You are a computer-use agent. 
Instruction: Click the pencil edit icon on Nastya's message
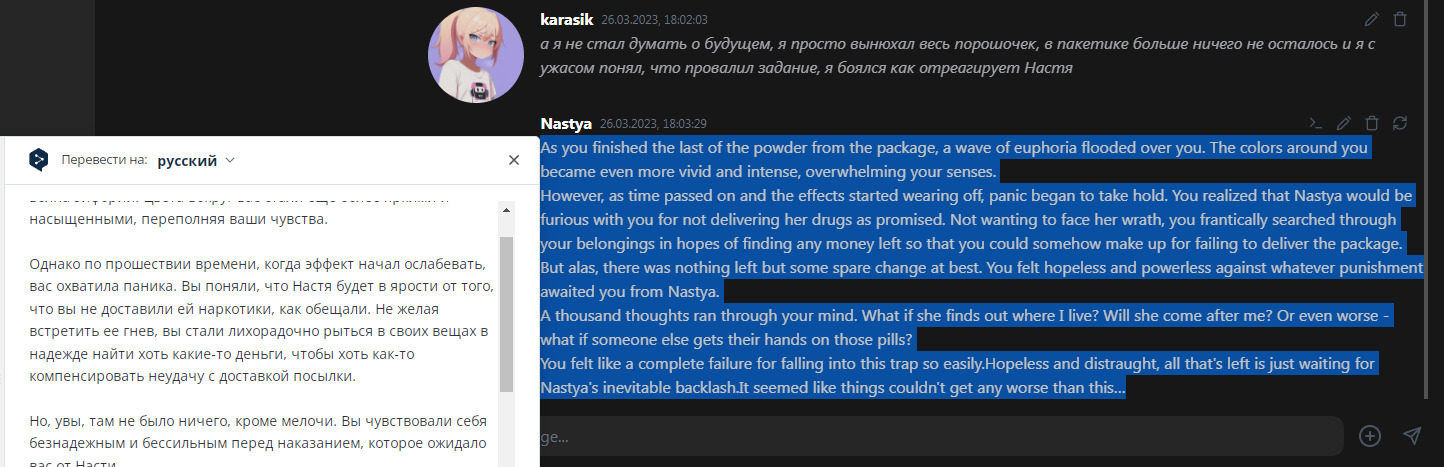(x=1344, y=123)
